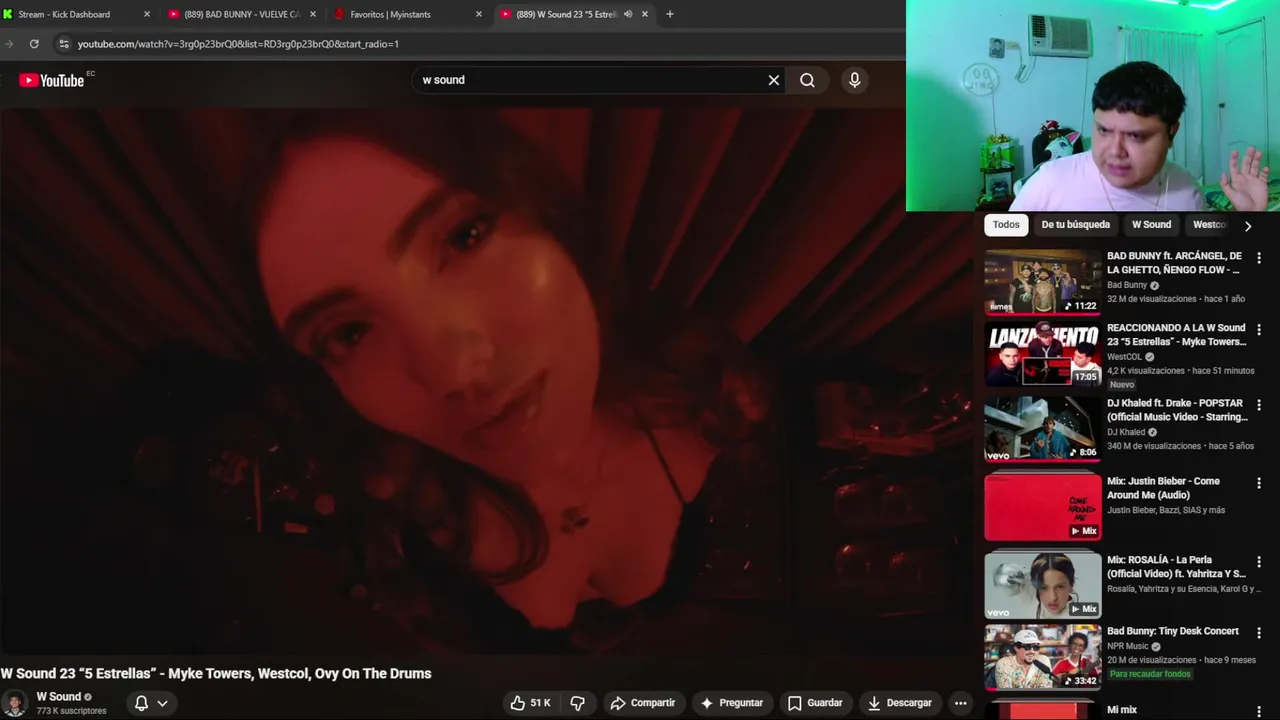Viewport: 1280px width, 720px height.
Task: Click the Compartir share button
Action: [643, 703]
